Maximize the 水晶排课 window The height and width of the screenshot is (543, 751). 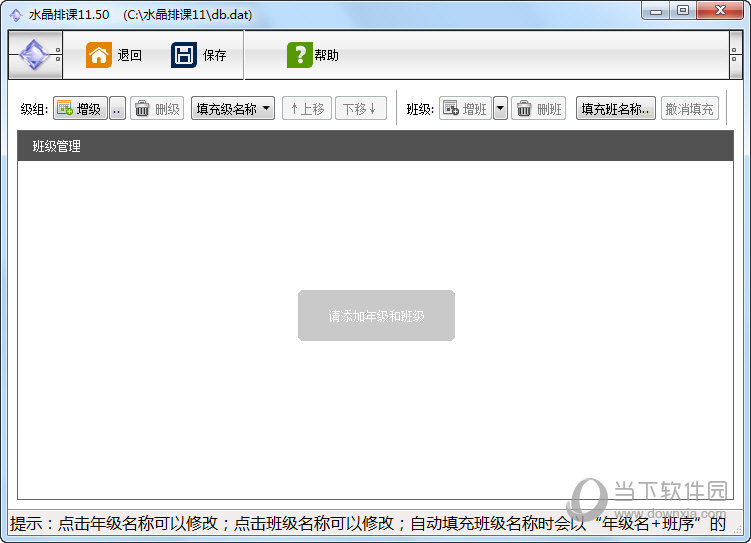683,11
